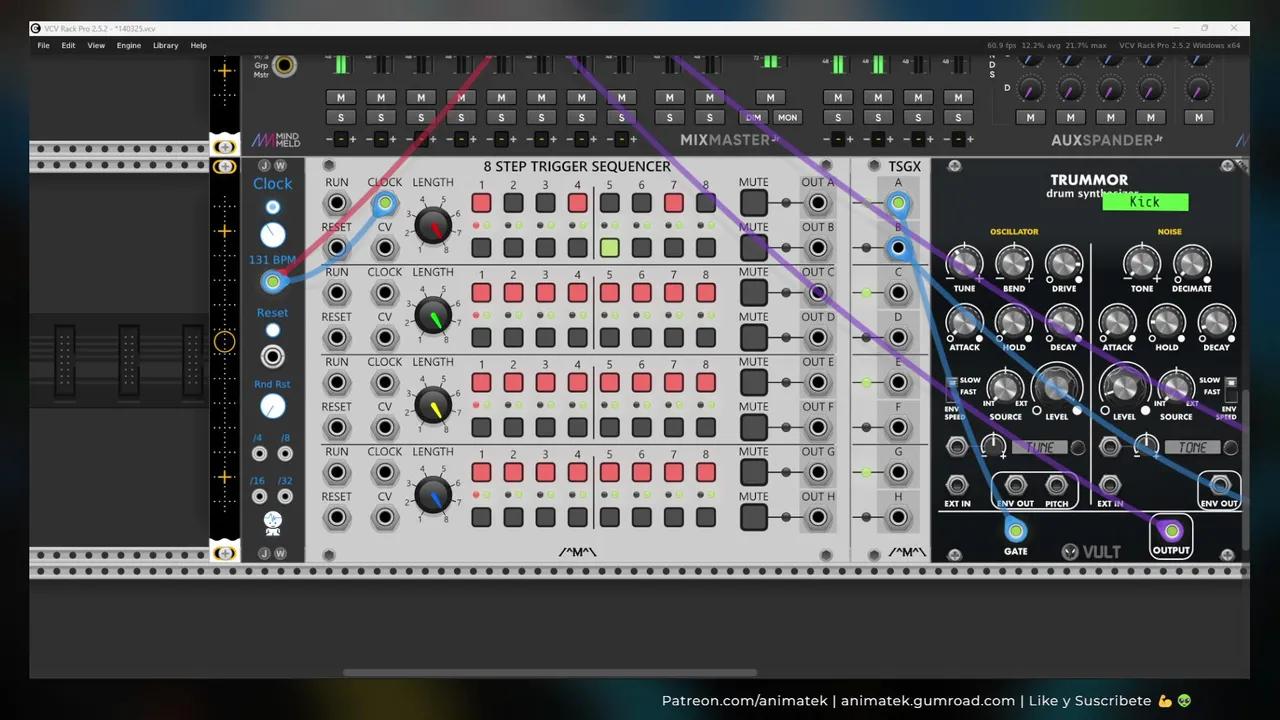This screenshot has width=1280, height=720.
Task: Click the OUT G output jack
Action: 818,472
